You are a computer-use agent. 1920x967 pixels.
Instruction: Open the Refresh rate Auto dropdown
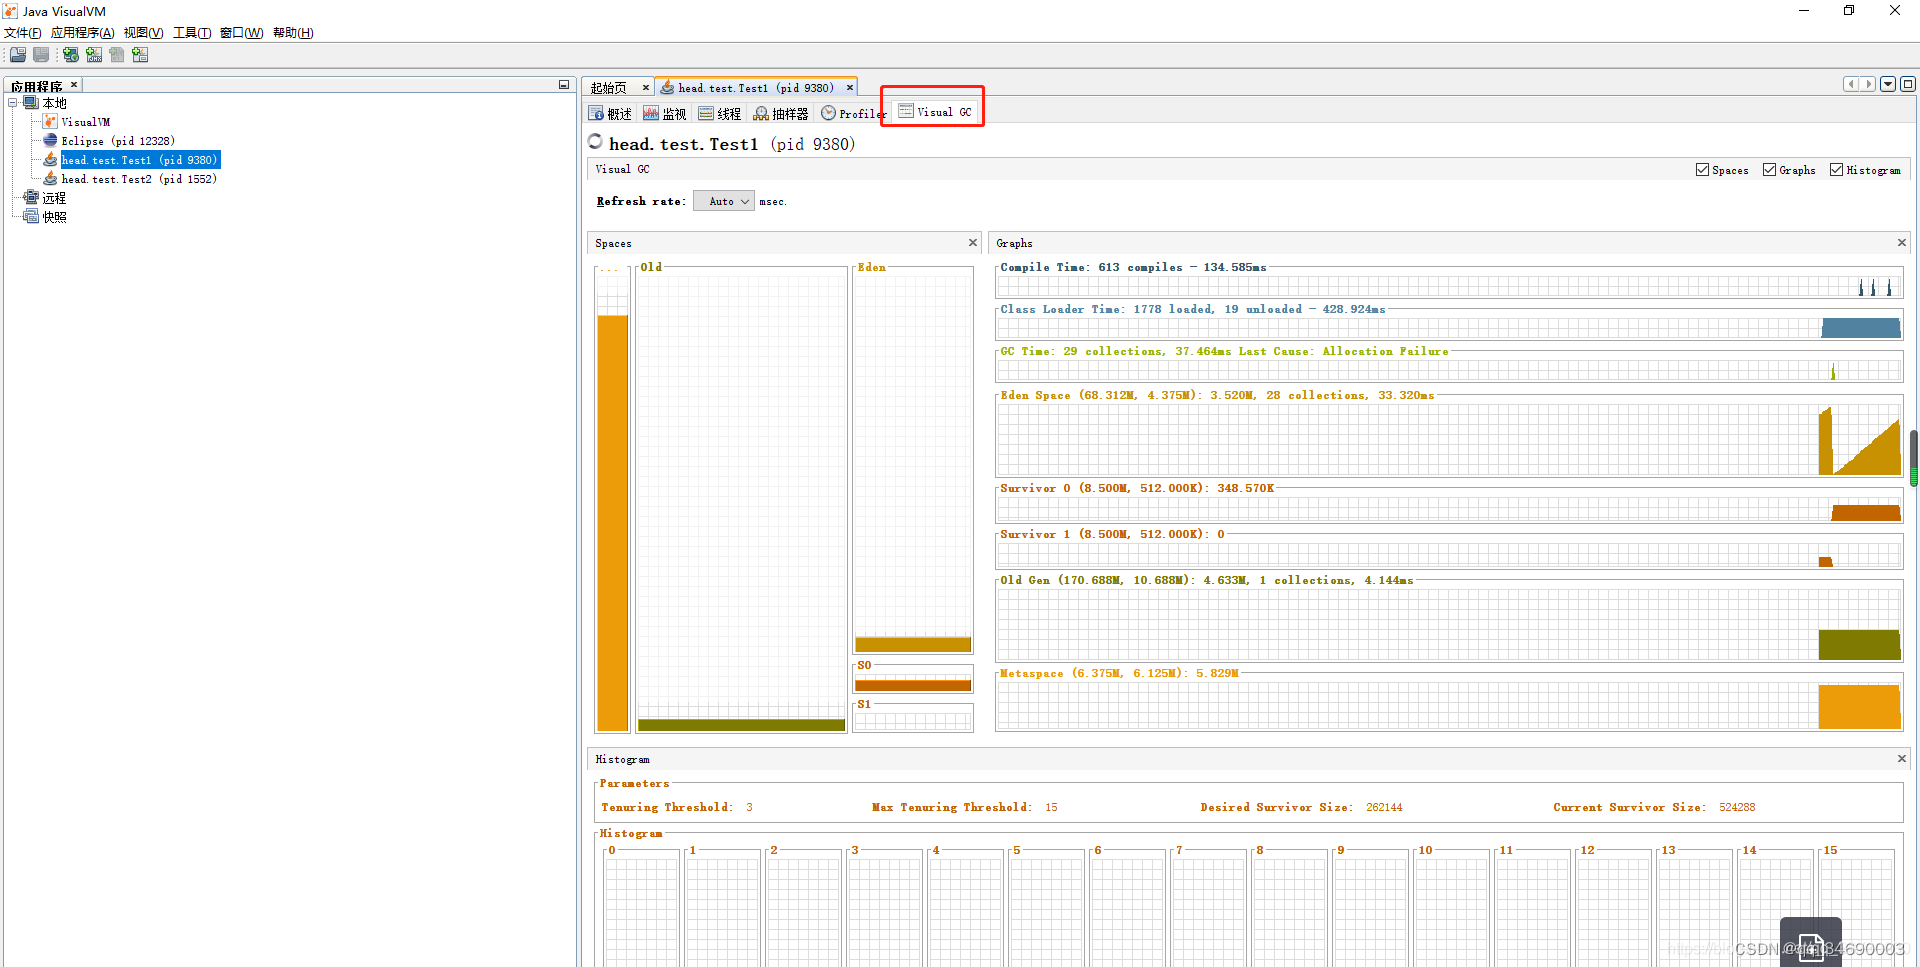coord(724,202)
